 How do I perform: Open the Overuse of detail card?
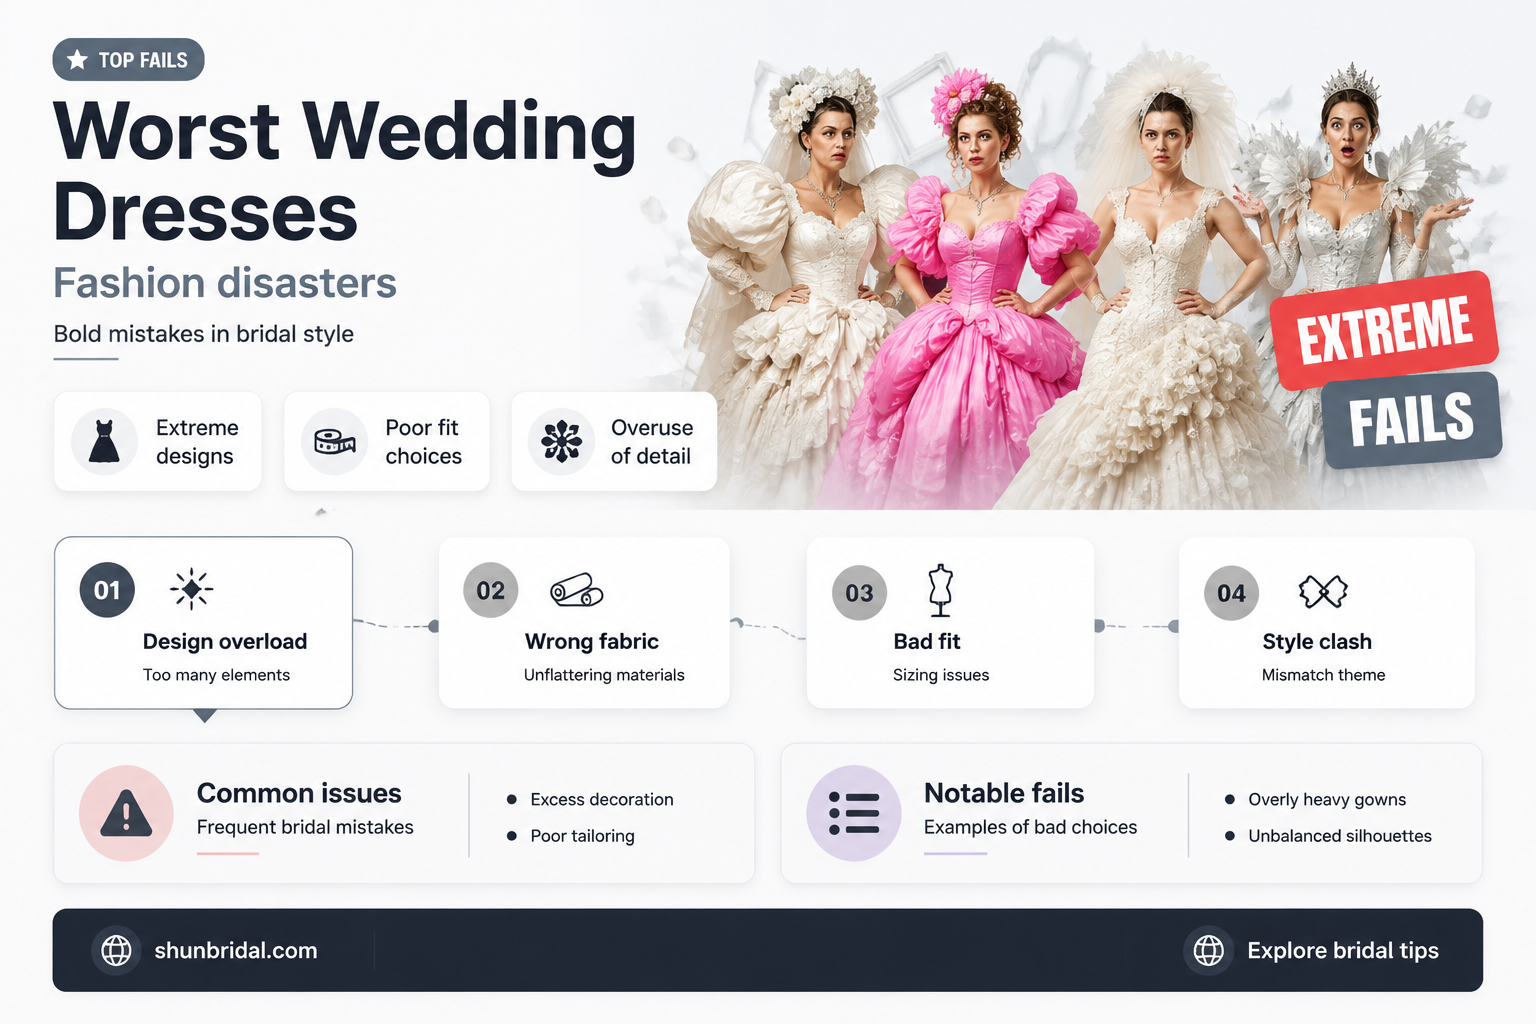point(614,441)
